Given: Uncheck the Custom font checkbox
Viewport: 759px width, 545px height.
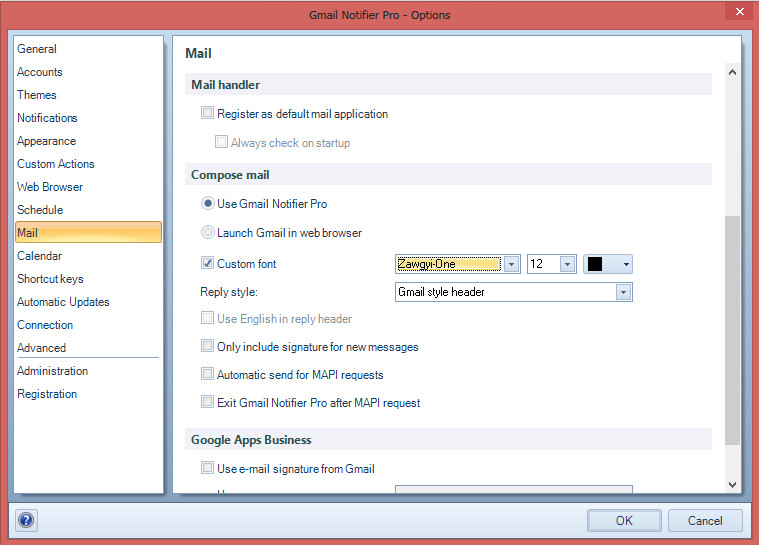Looking at the screenshot, I should [207, 263].
